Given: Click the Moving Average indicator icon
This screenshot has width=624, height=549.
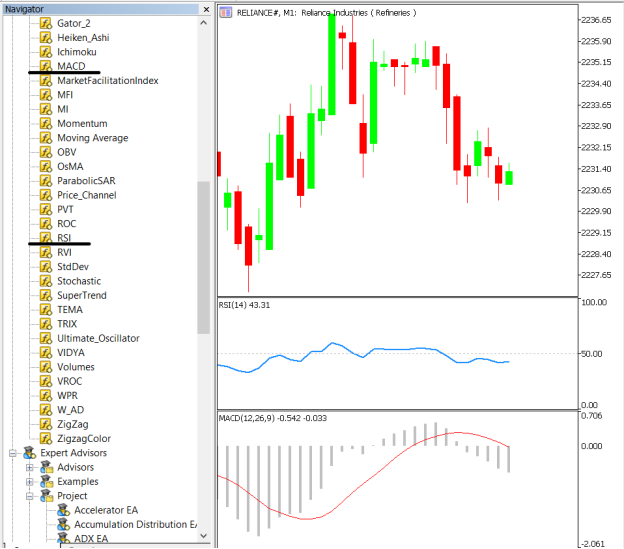Looking at the screenshot, I should point(46,138).
